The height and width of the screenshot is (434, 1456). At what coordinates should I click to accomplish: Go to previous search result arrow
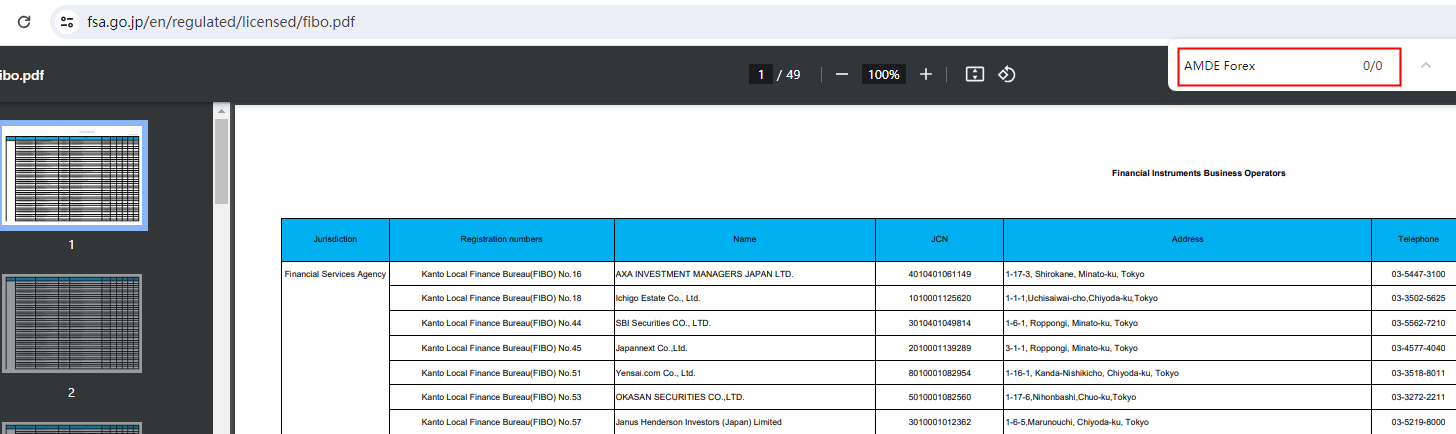click(x=1425, y=66)
